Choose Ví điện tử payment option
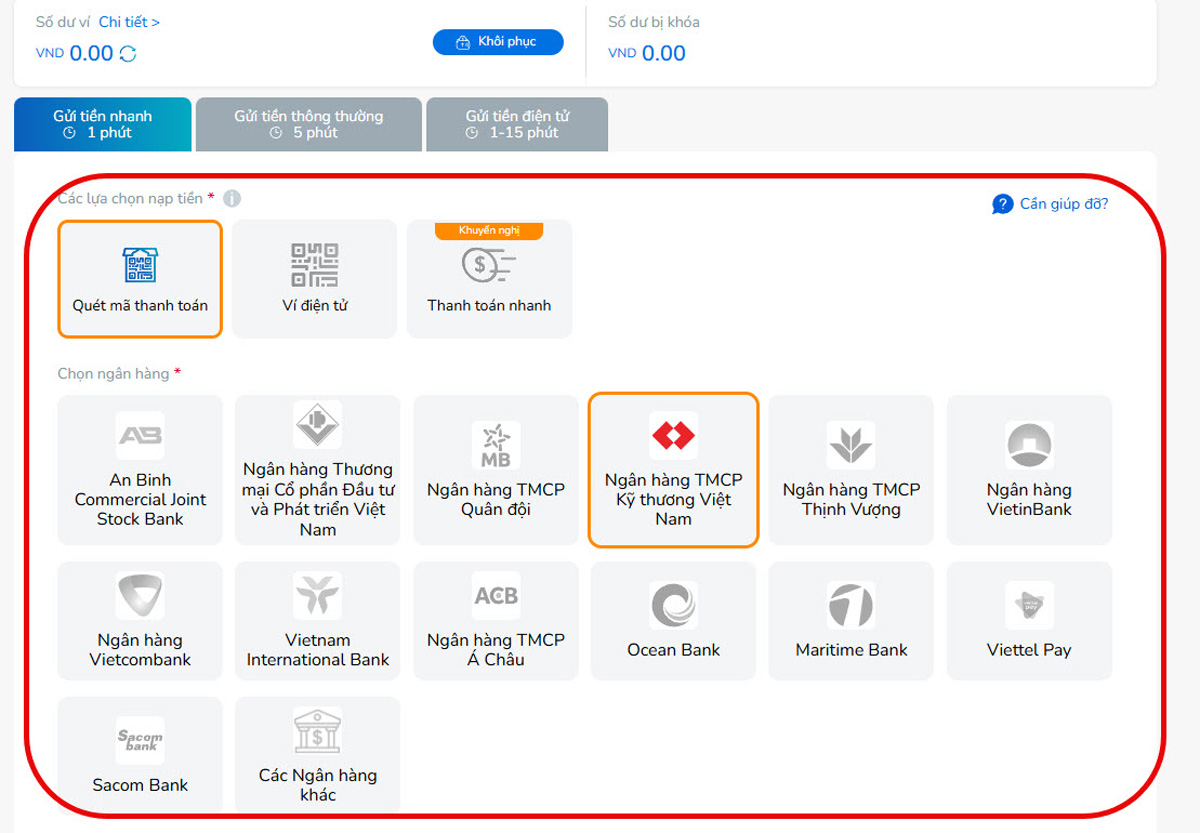The image size is (1200, 833). point(314,279)
